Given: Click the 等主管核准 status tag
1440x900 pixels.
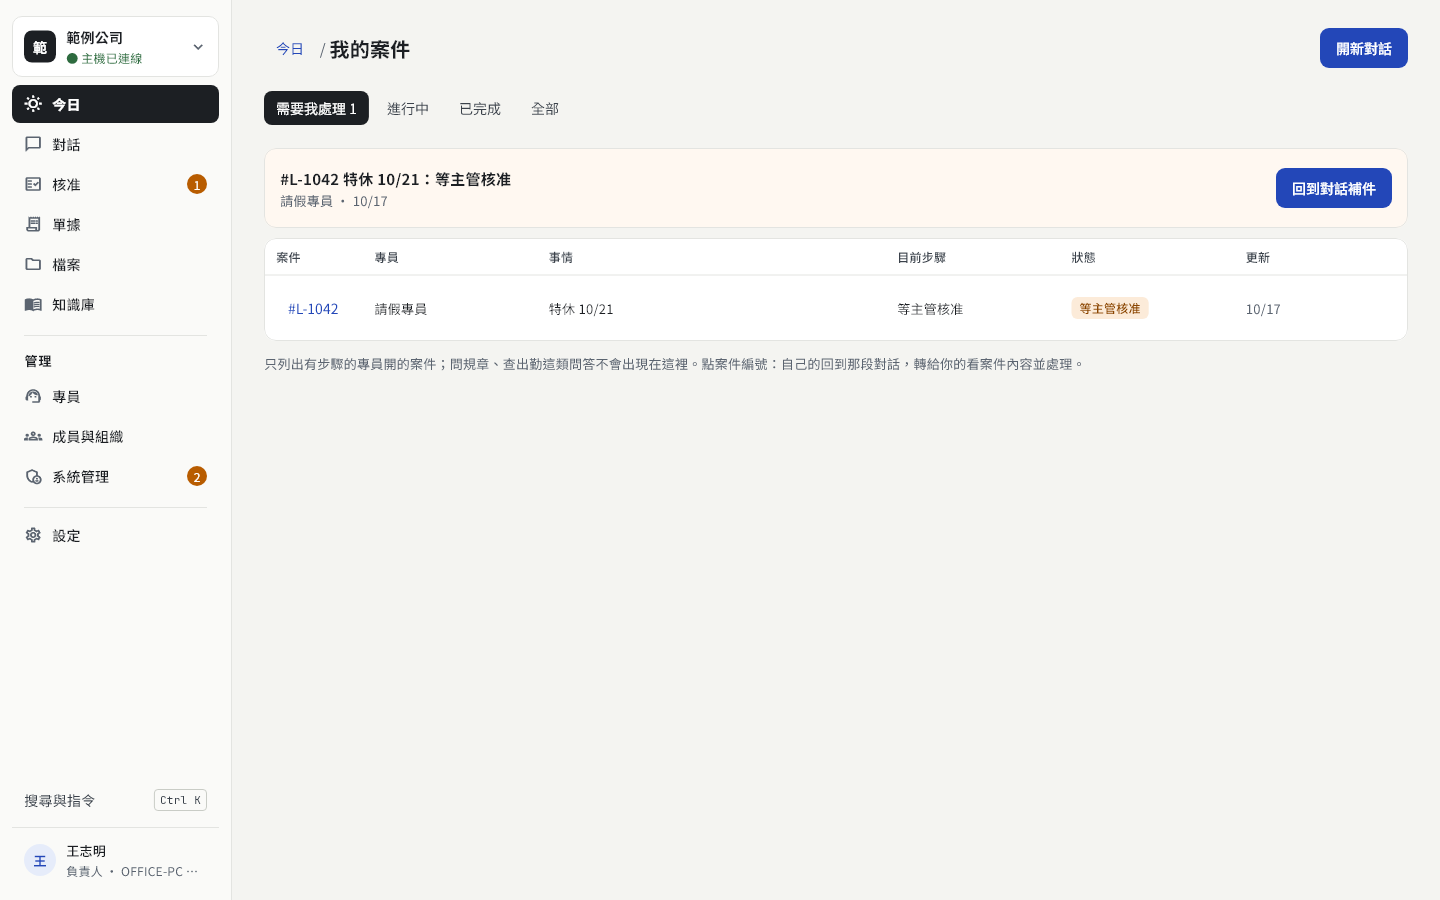Looking at the screenshot, I should (x=1110, y=308).
